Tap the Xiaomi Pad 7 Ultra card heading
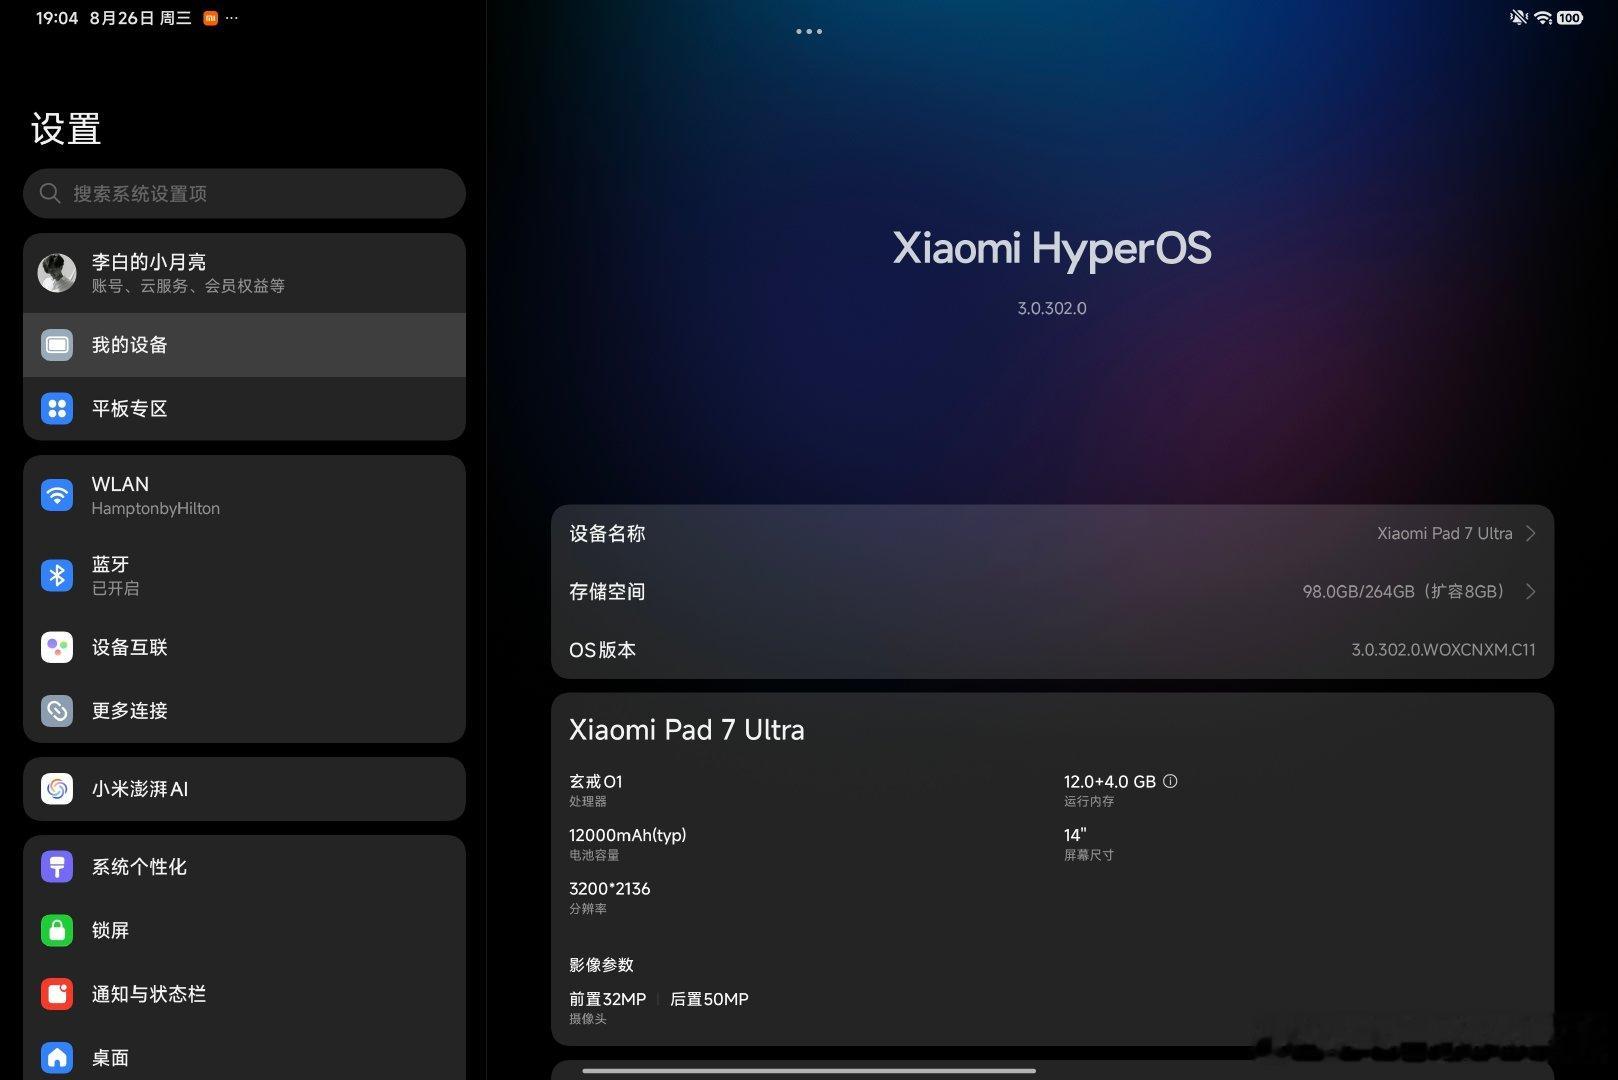The width and height of the screenshot is (1618, 1080). tap(687, 730)
